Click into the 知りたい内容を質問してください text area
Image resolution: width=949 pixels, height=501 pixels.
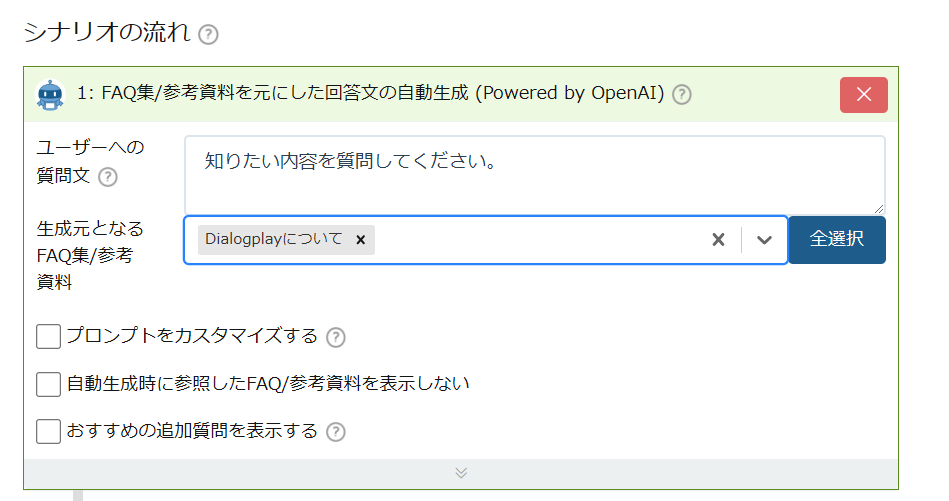(x=535, y=175)
